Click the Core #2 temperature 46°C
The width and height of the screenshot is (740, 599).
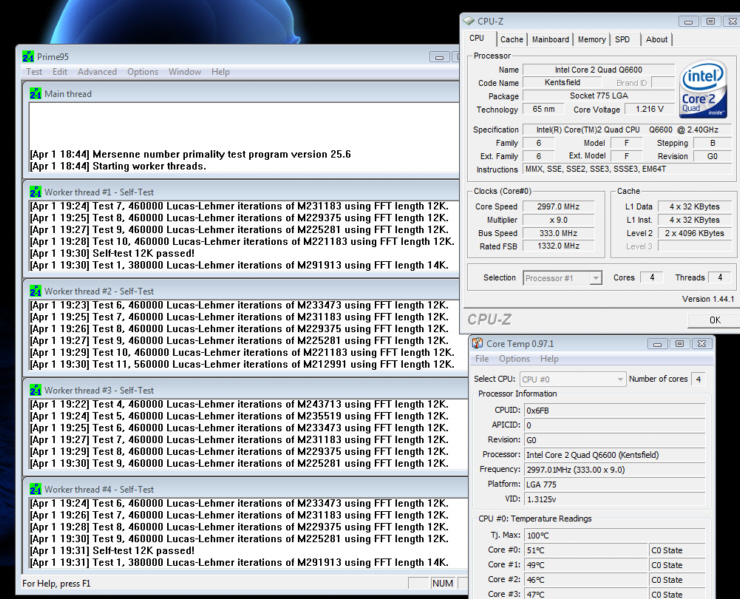pos(586,580)
